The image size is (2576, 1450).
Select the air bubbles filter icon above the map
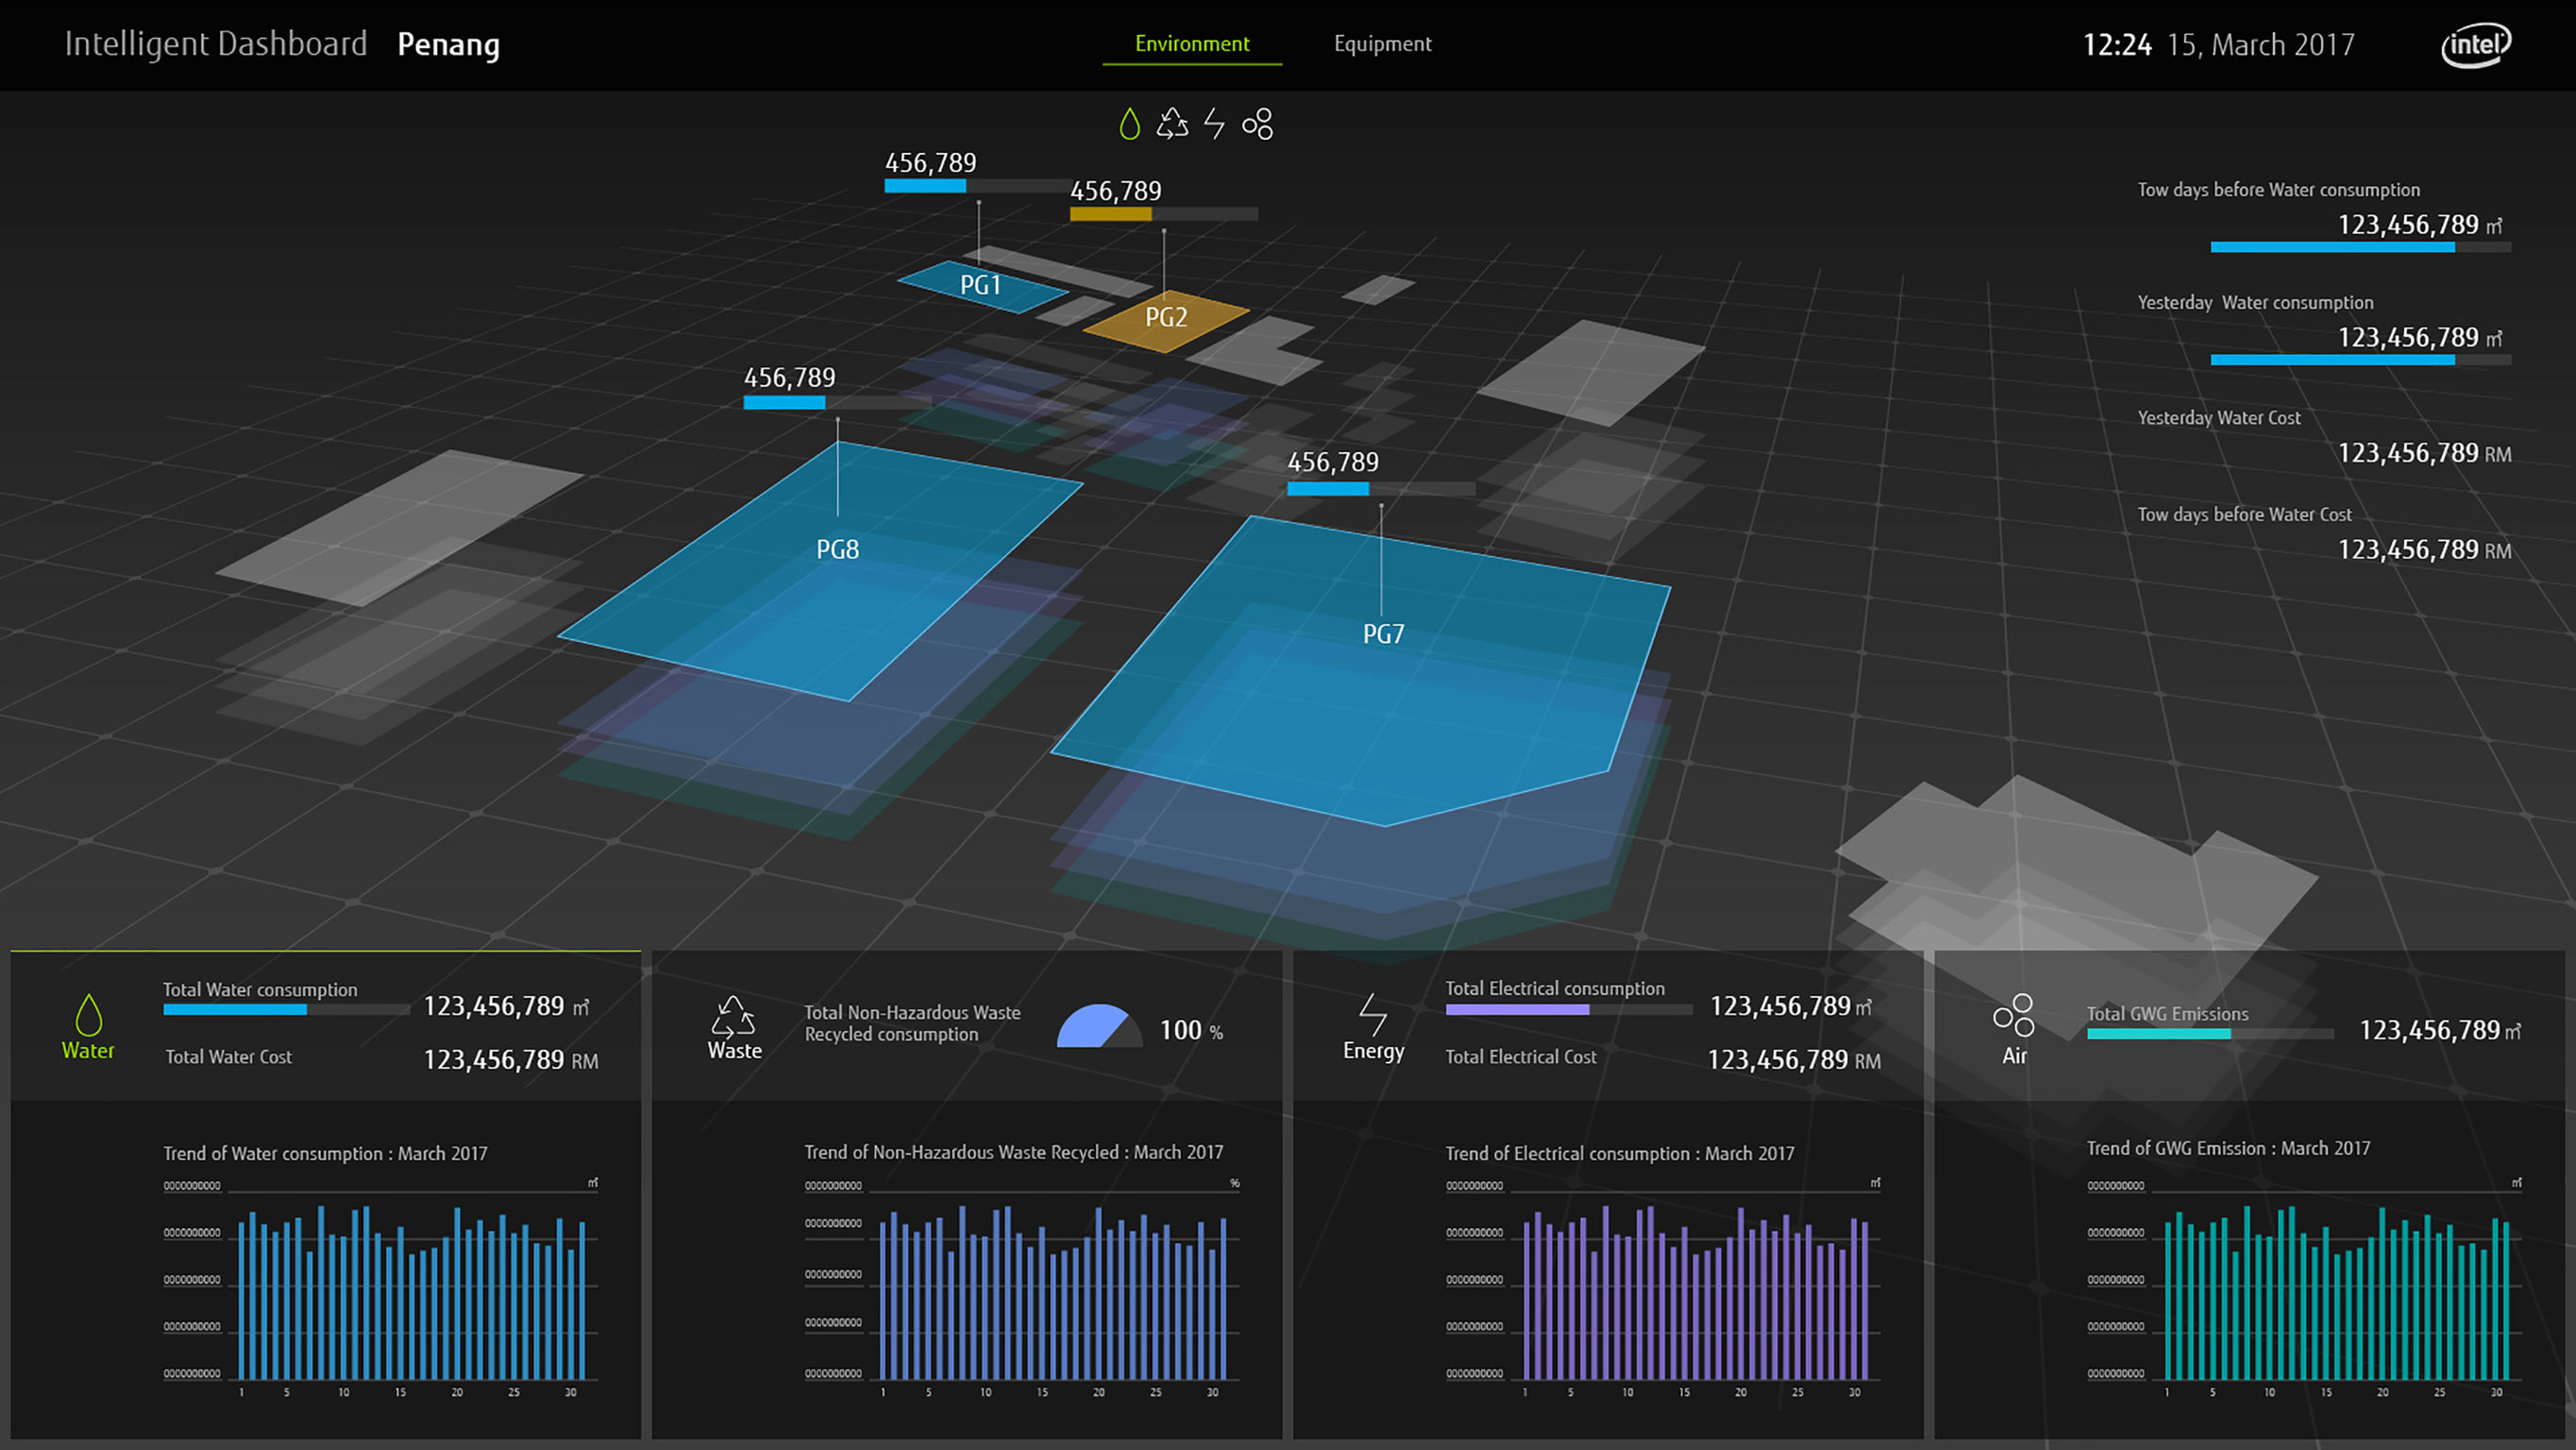point(1257,124)
